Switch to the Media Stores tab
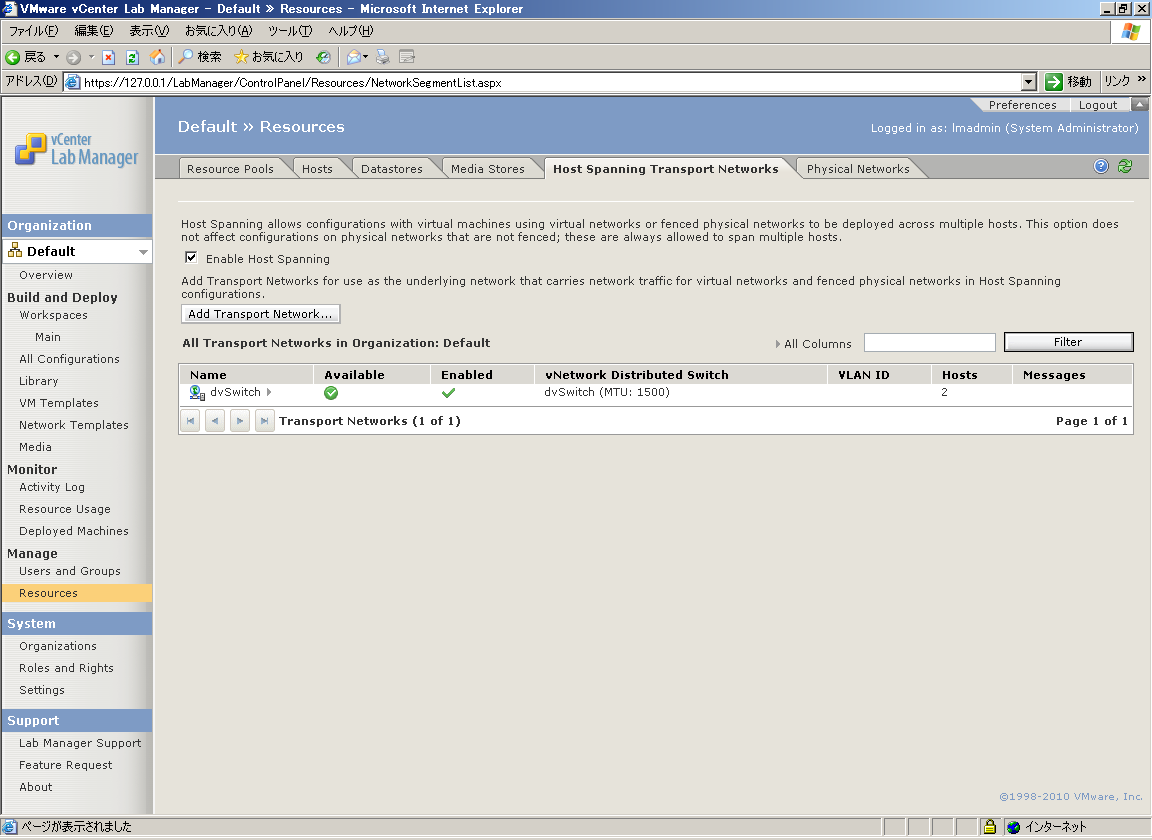Screen dimensions: 1152x840 pos(488,169)
